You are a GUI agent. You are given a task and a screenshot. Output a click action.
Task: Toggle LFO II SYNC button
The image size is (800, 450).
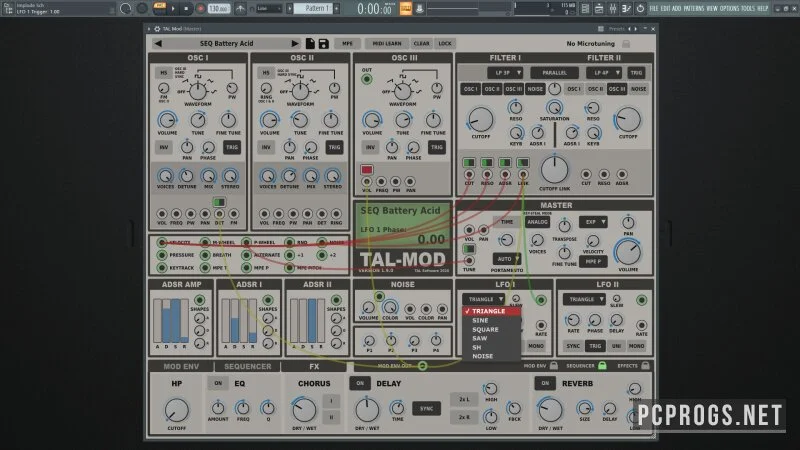(x=573, y=346)
